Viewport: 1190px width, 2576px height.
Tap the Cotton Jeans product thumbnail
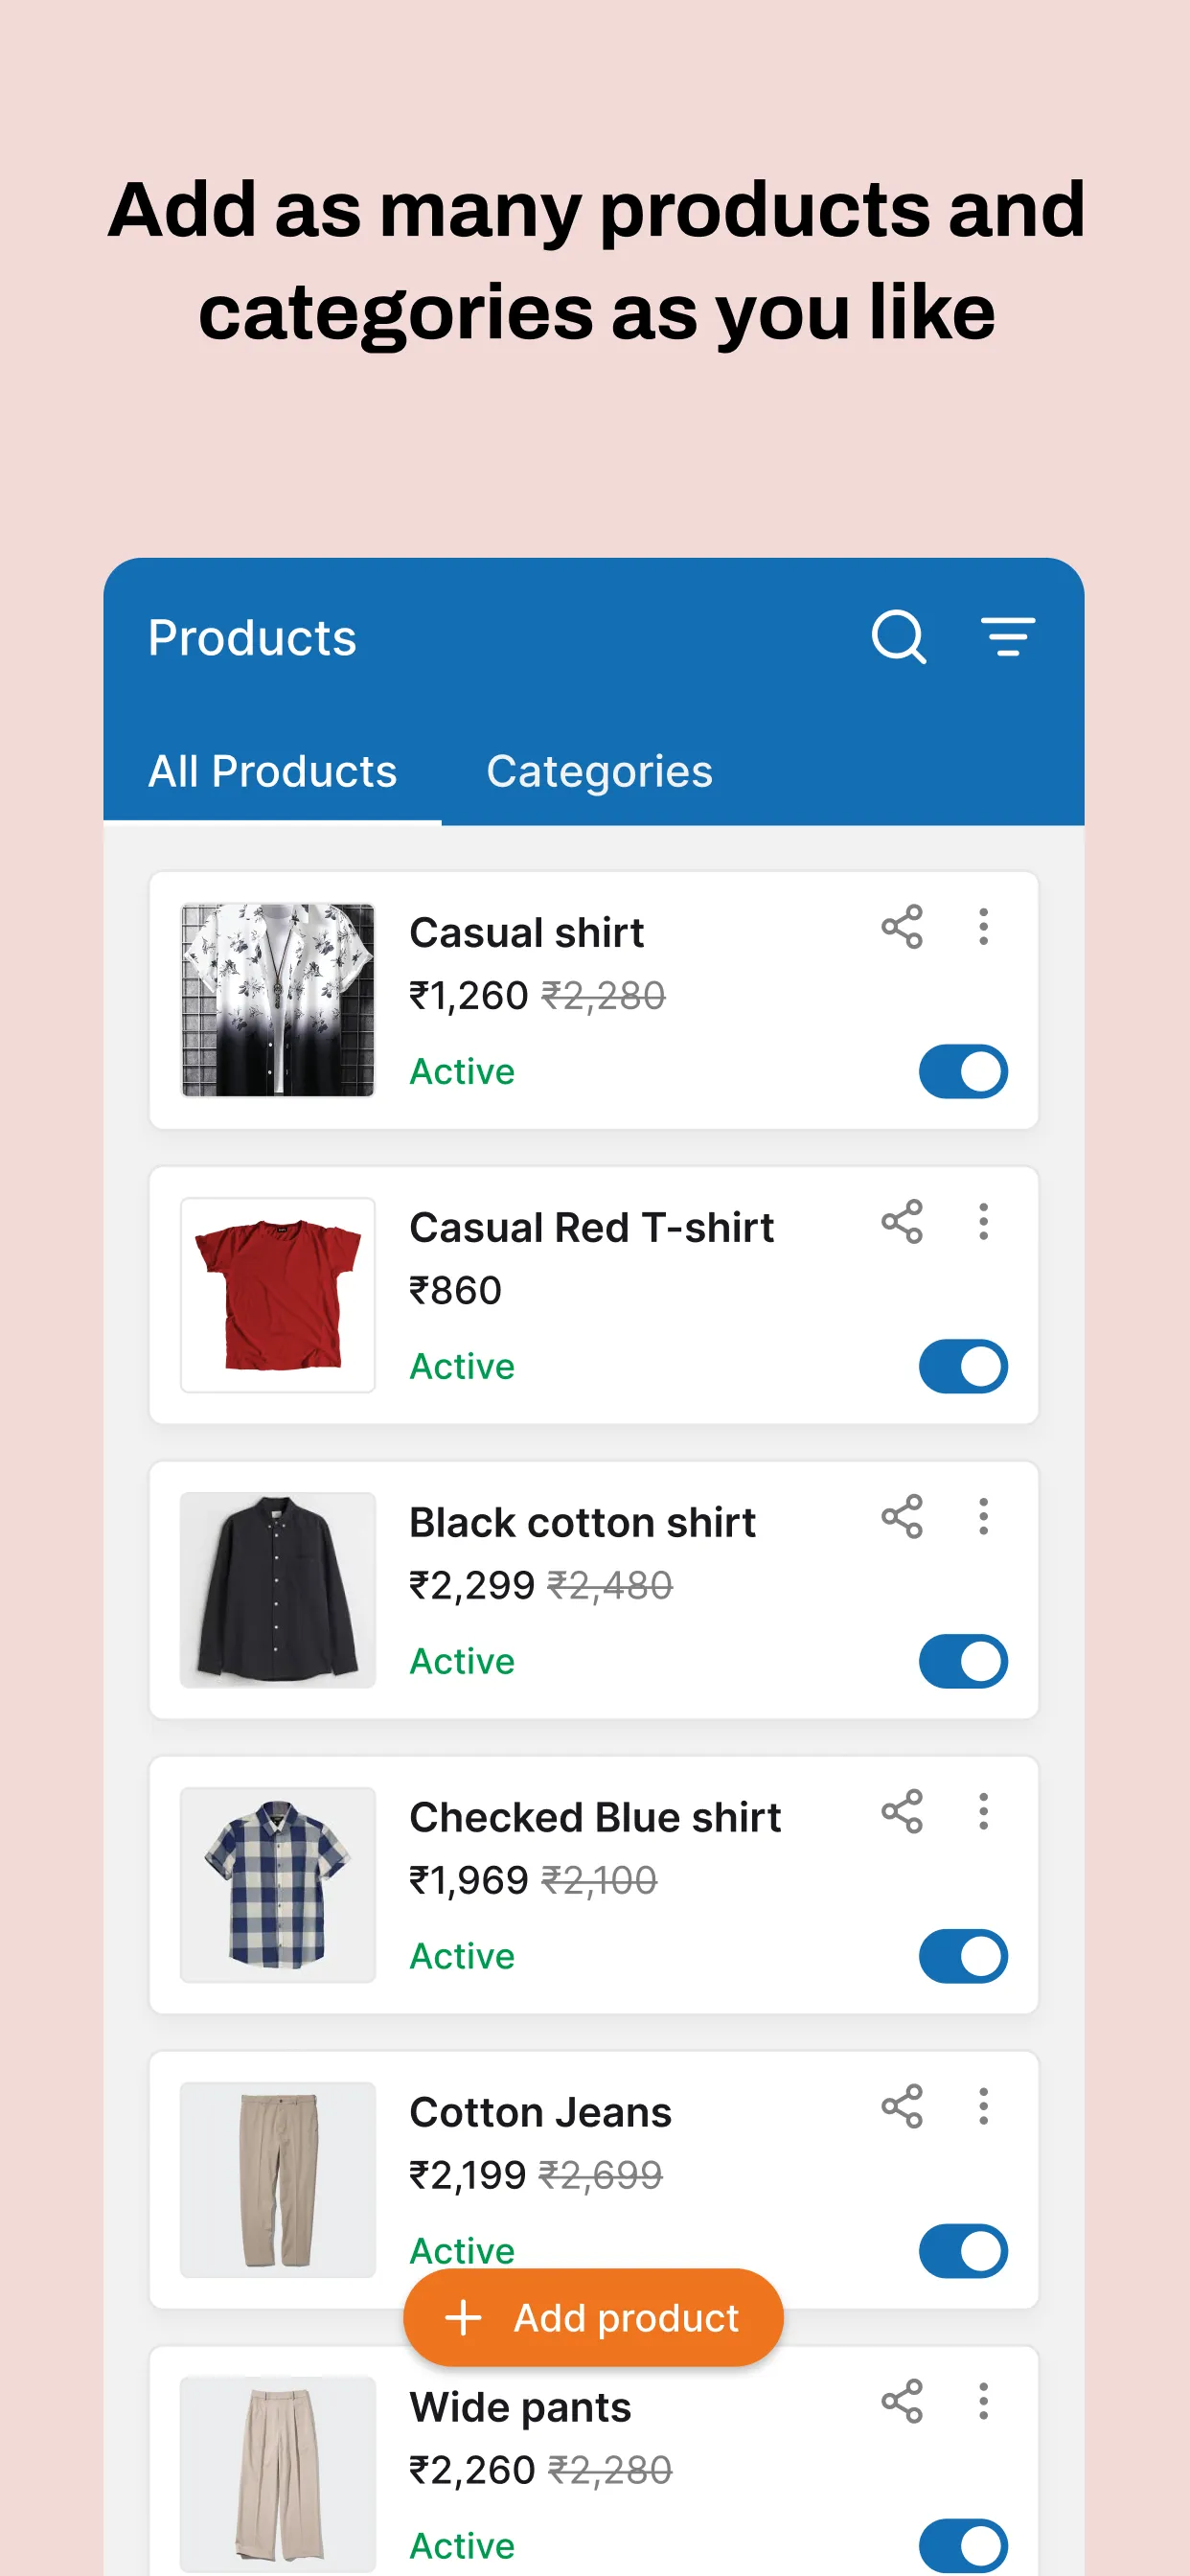click(278, 2180)
